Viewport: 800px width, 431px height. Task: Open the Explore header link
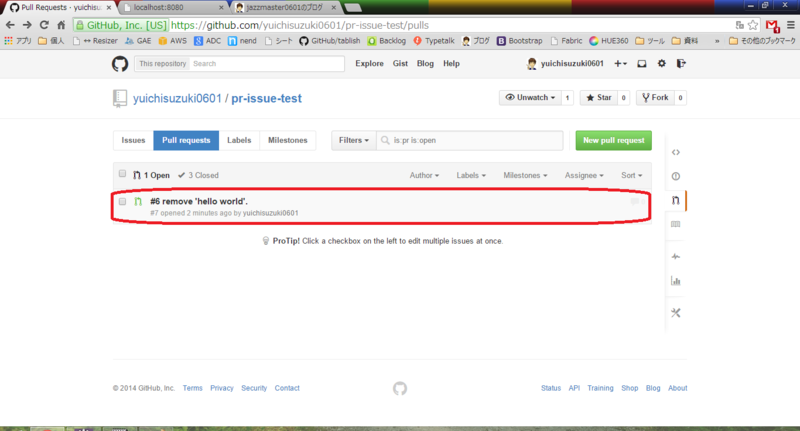(x=369, y=63)
